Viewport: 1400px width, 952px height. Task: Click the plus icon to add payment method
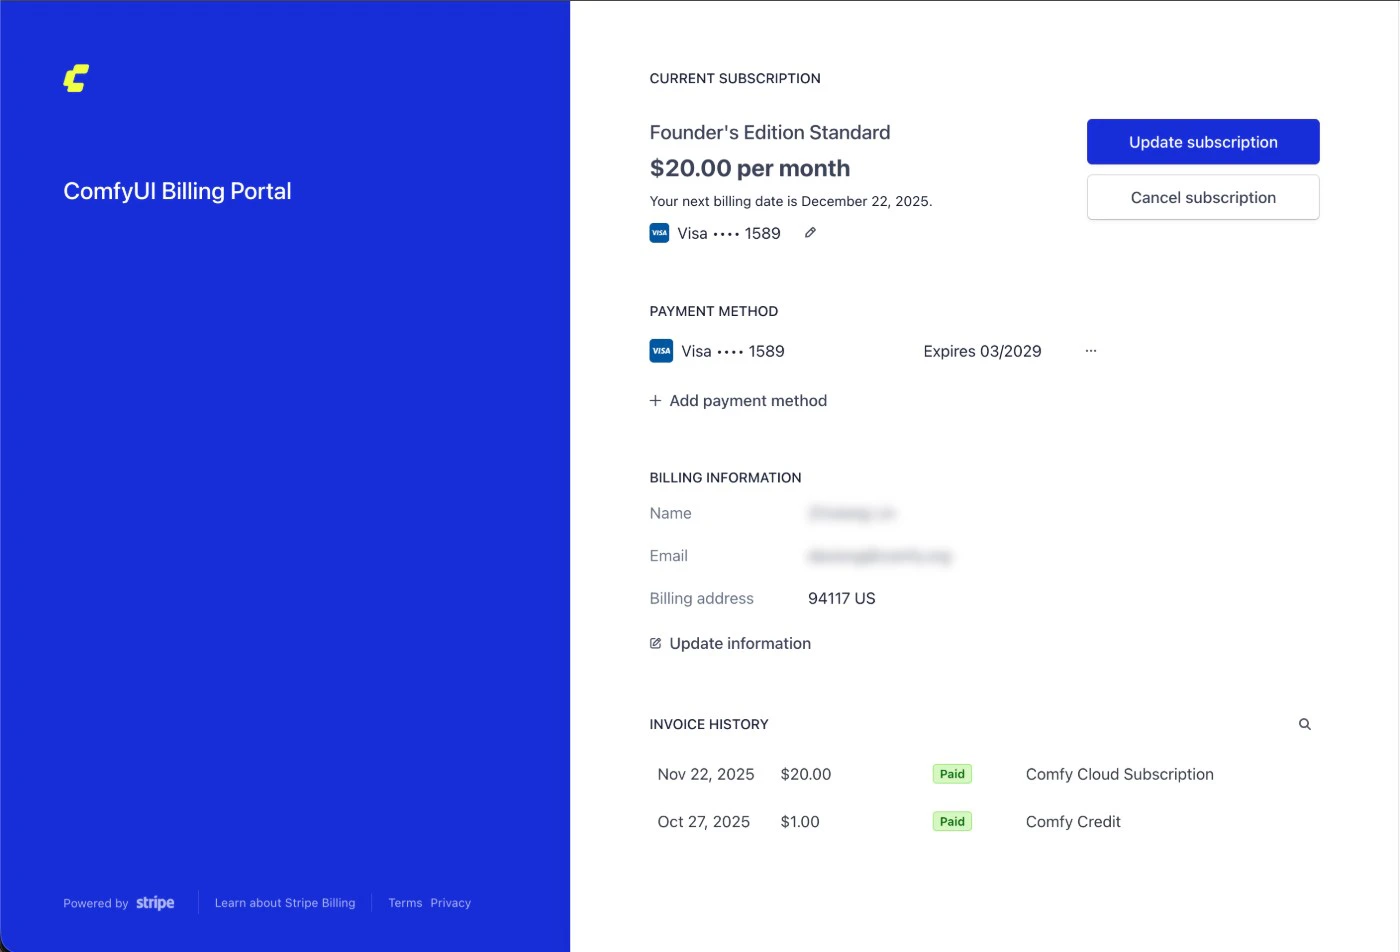[x=654, y=400]
